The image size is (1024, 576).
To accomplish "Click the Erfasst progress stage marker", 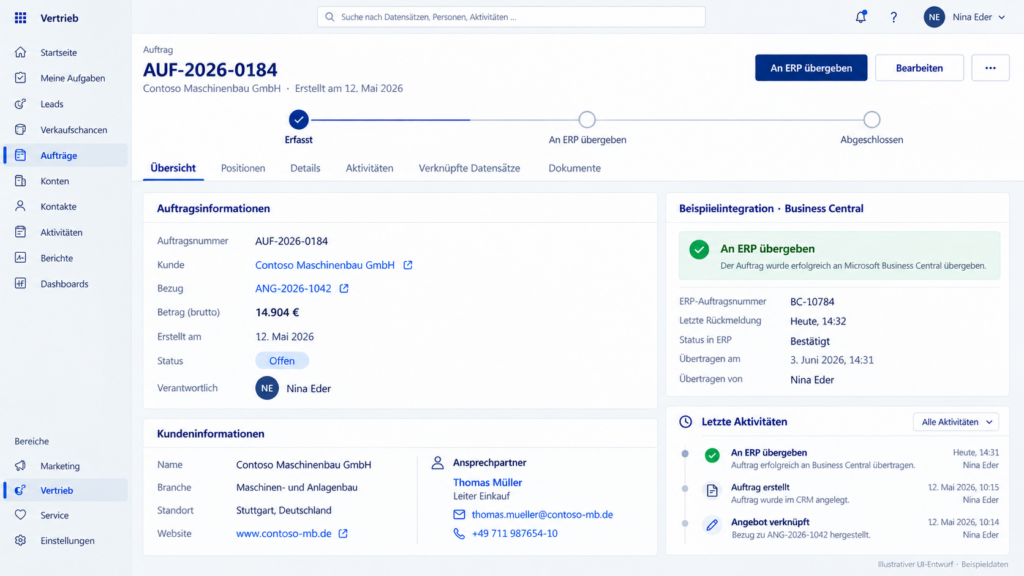I will coord(298,120).
